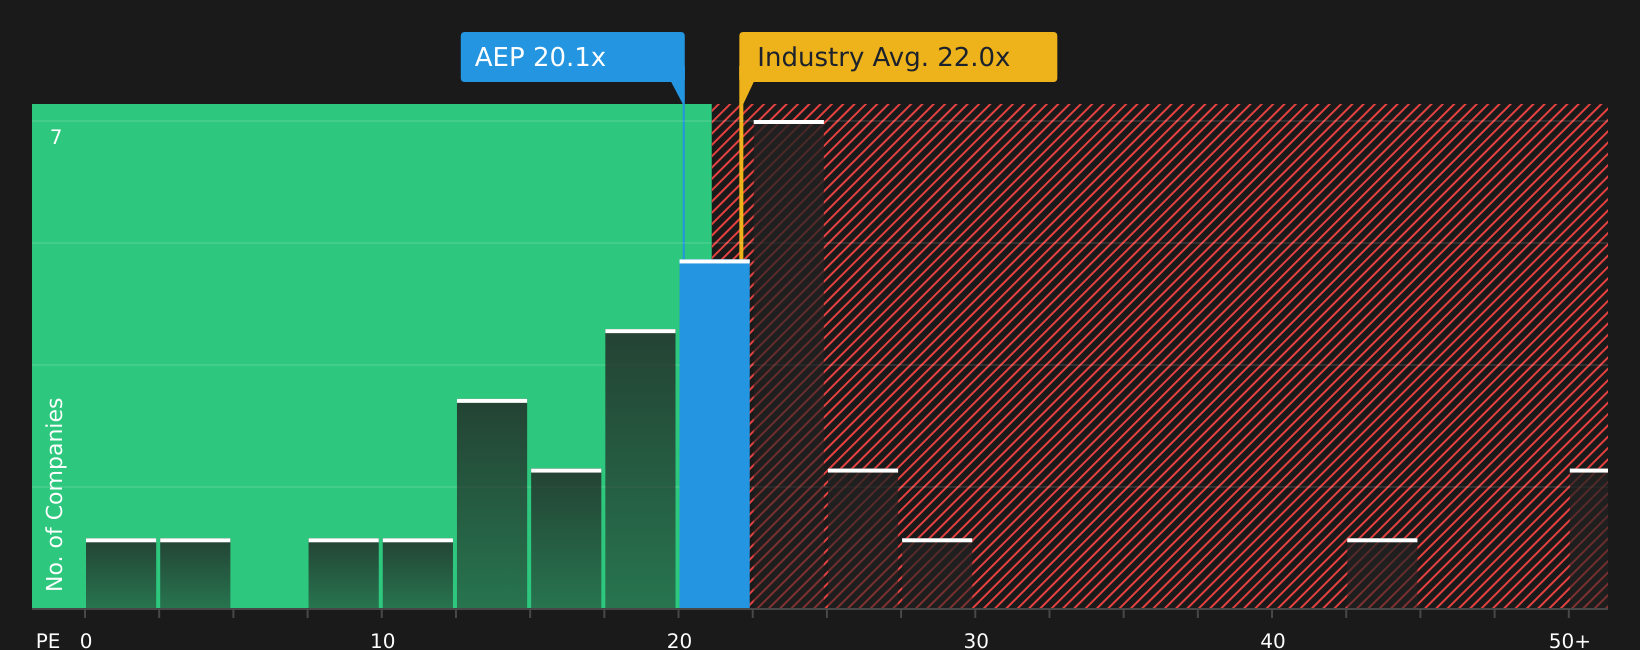Click the histogram bar starting at PE 10

coord(418,573)
